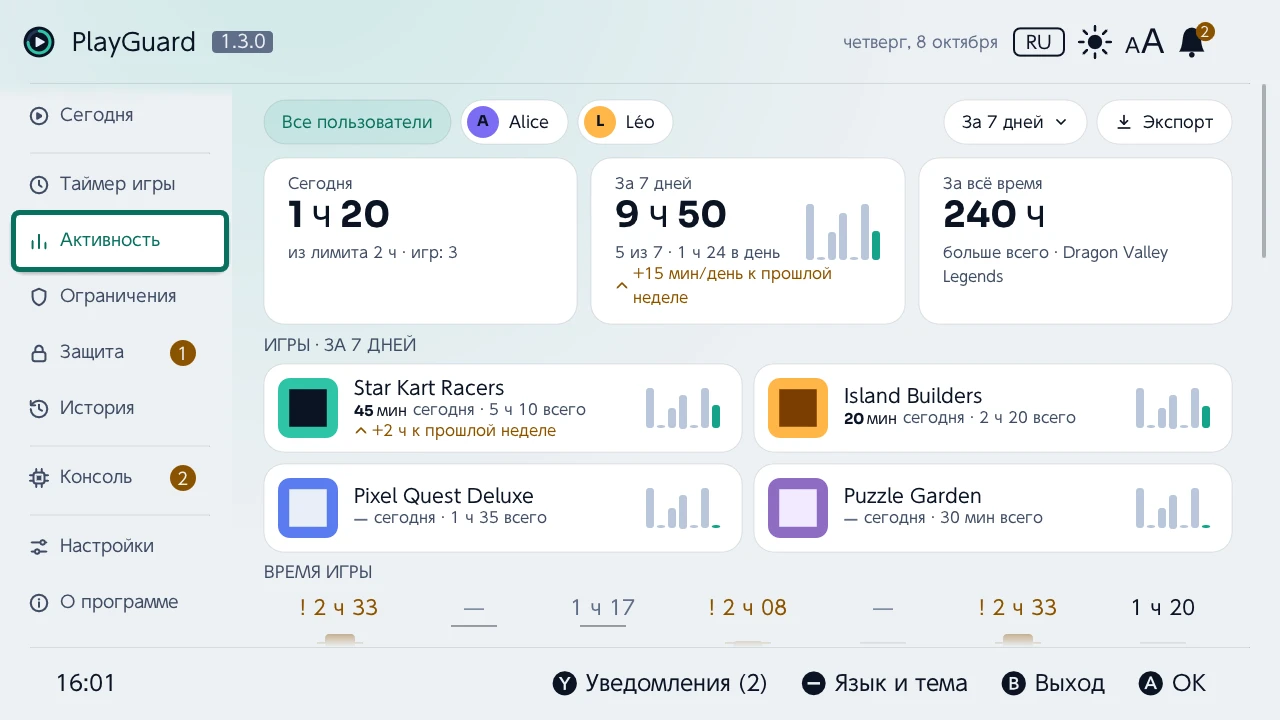Click the Экспорт button

pyautogui.click(x=1164, y=122)
